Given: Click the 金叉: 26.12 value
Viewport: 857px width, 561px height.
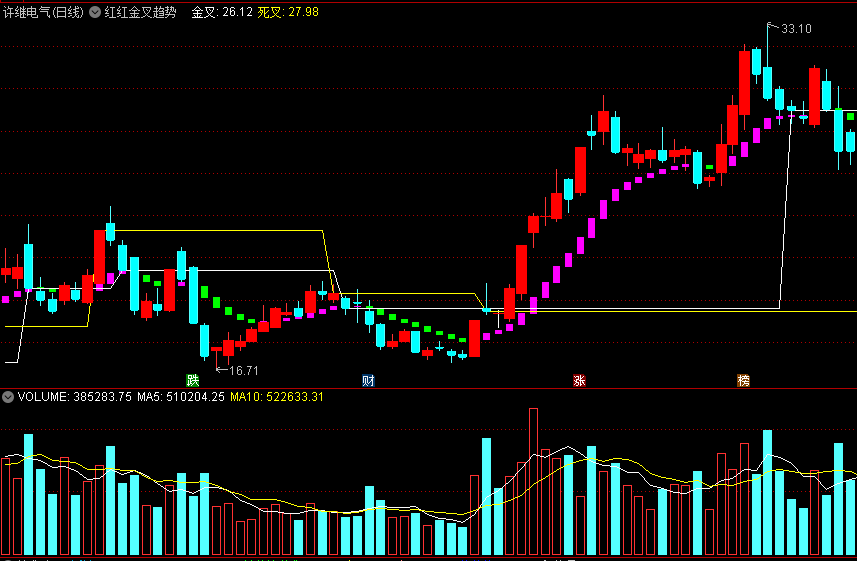Looking at the screenshot, I should tap(222, 12).
